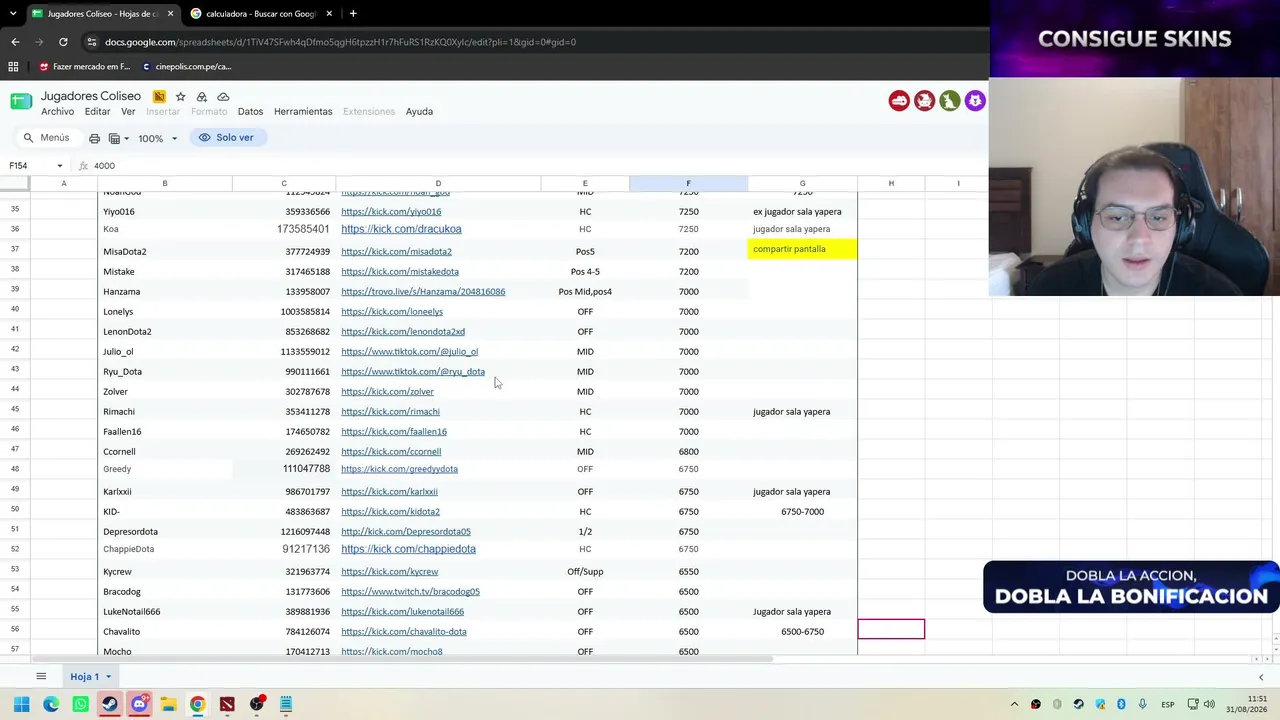Viewport: 1280px width, 720px height.
Task: Open Microsoft Edge from the taskbar
Action: 51,704
